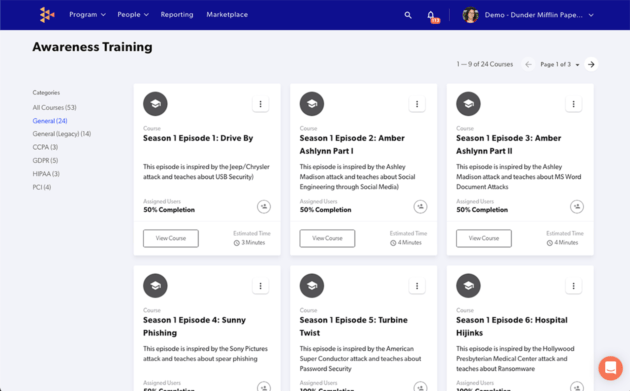630x391 pixels.
Task: Click graduation cap icon on Drive By card
Action: [155, 104]
